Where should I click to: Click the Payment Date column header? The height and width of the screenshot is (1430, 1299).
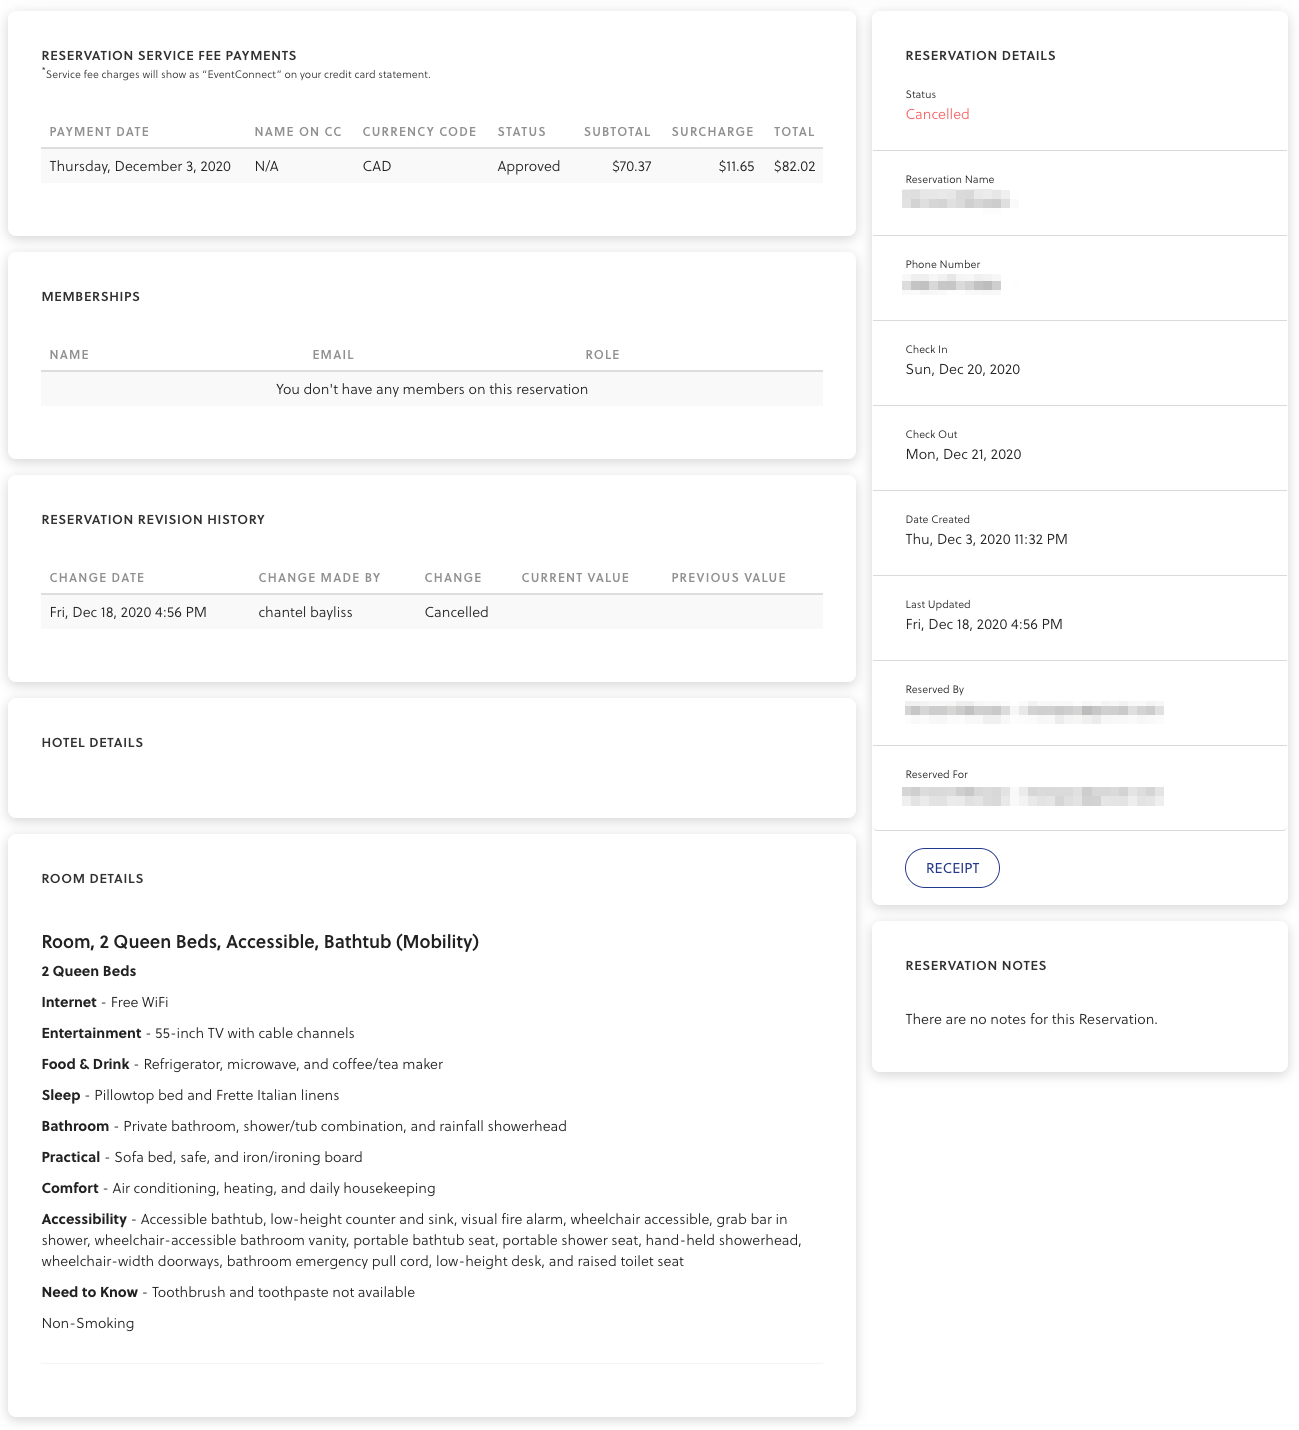pos(99,132)
